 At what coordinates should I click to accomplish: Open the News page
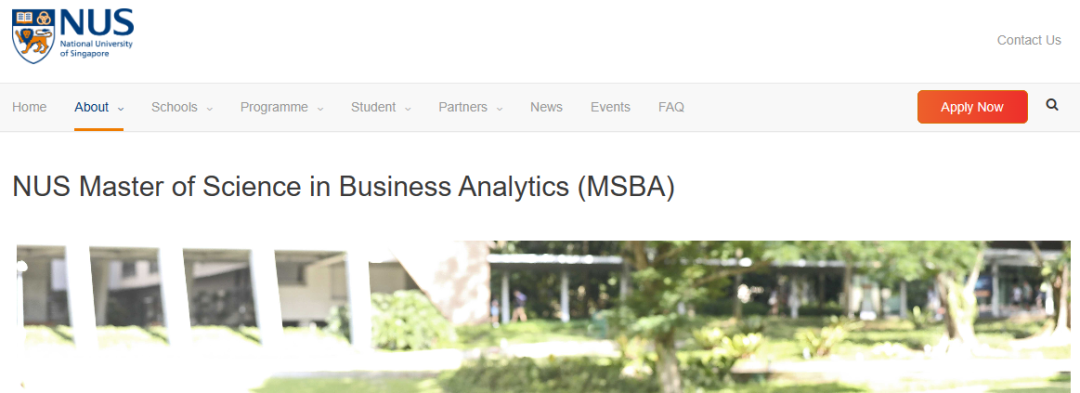click(546, 107)
